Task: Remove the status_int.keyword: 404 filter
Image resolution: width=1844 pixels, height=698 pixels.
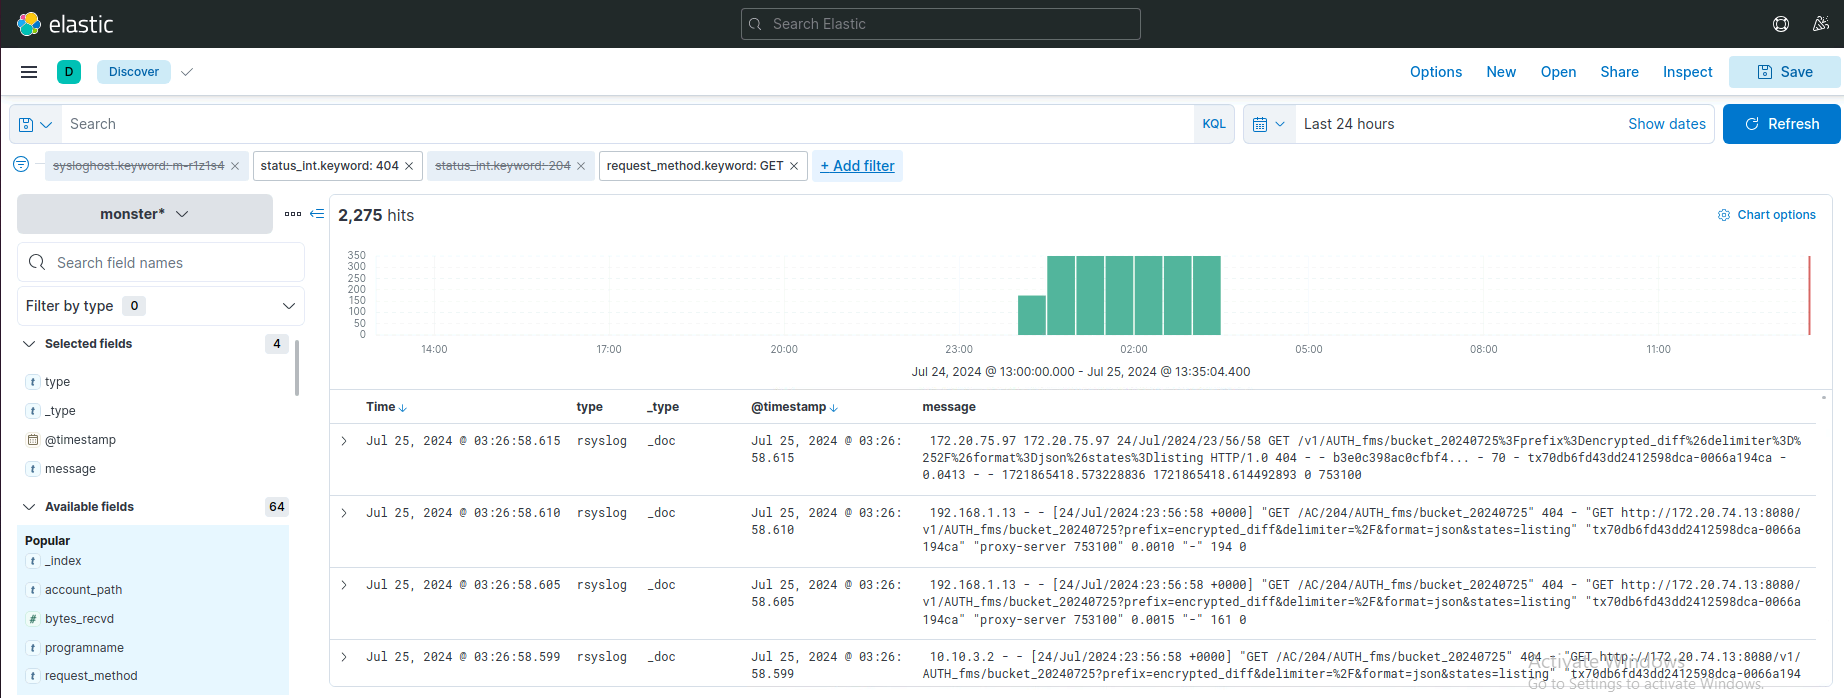Action: point(409,166)
